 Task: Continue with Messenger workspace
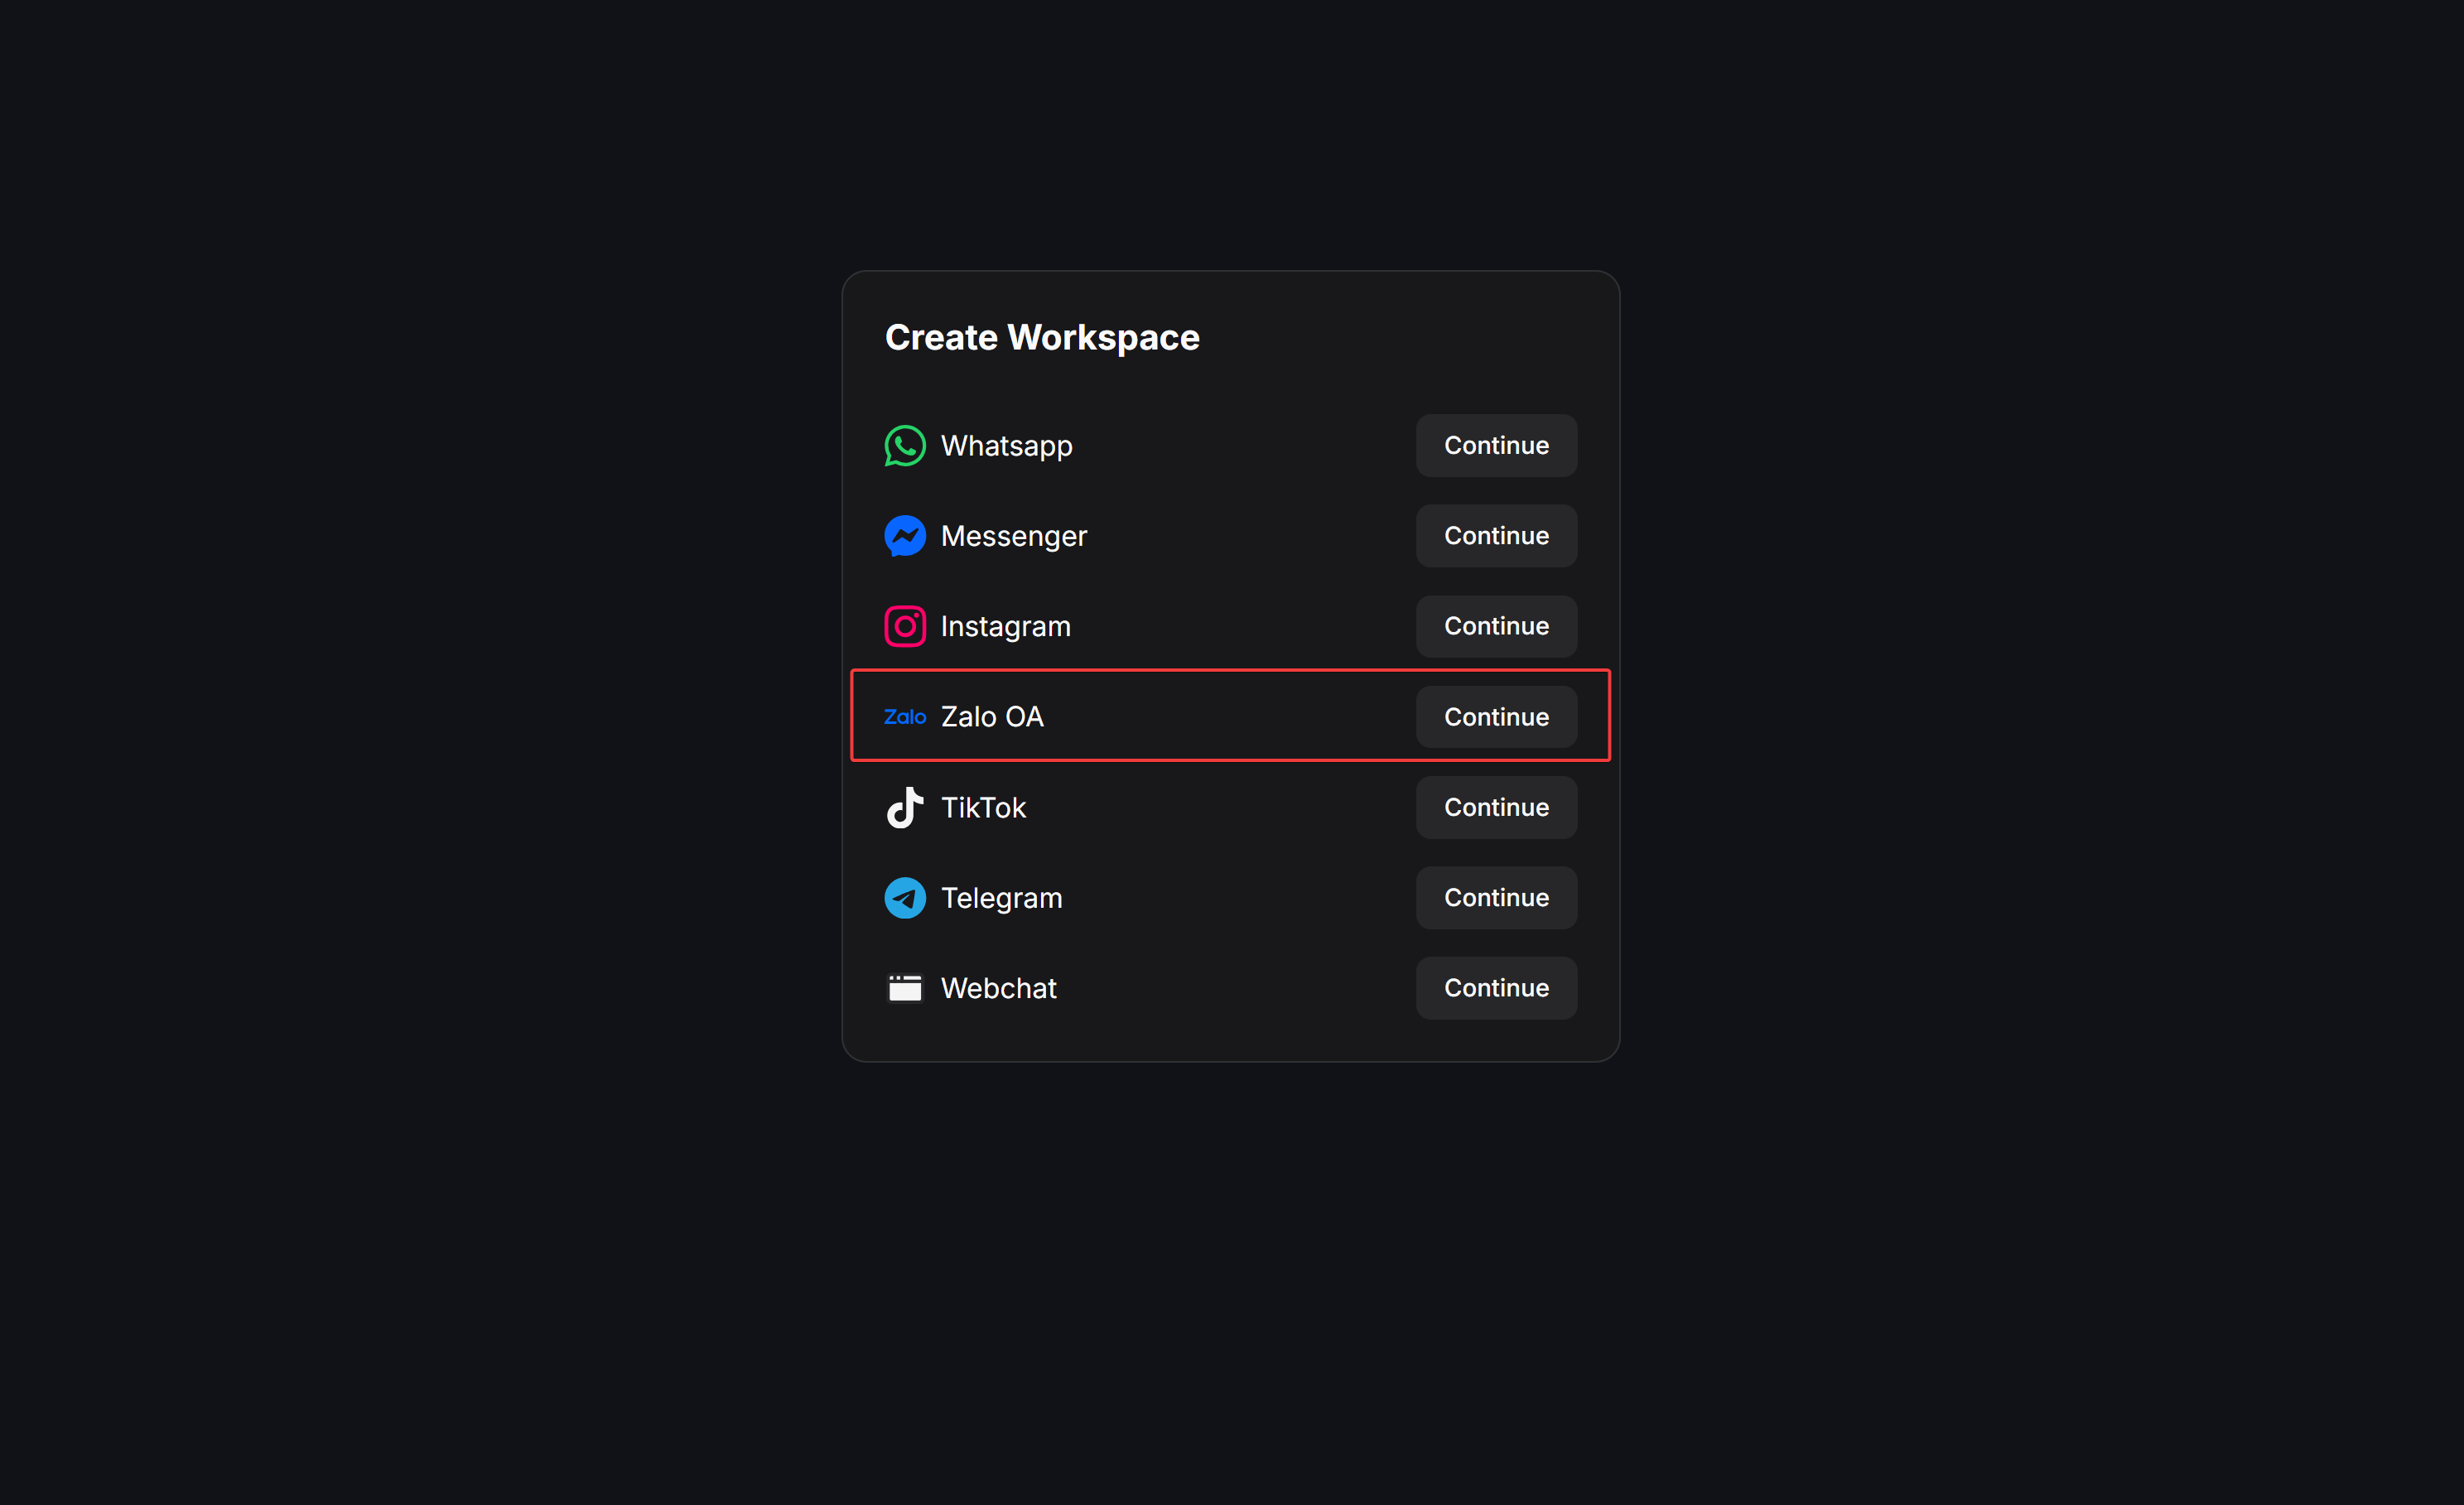tap(1496, 536)
